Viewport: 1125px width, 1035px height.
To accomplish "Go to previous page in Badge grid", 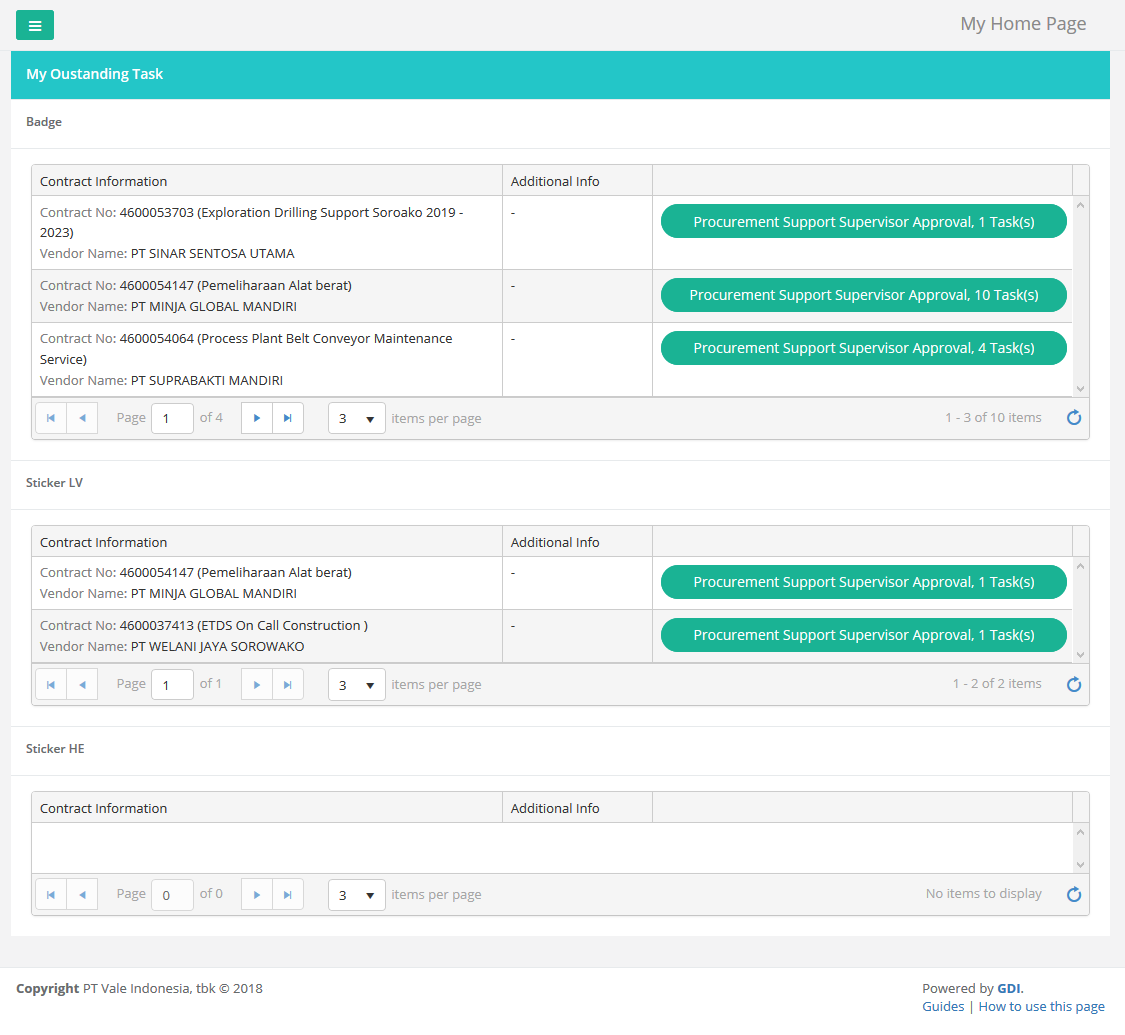I will (x=82, y=418).
